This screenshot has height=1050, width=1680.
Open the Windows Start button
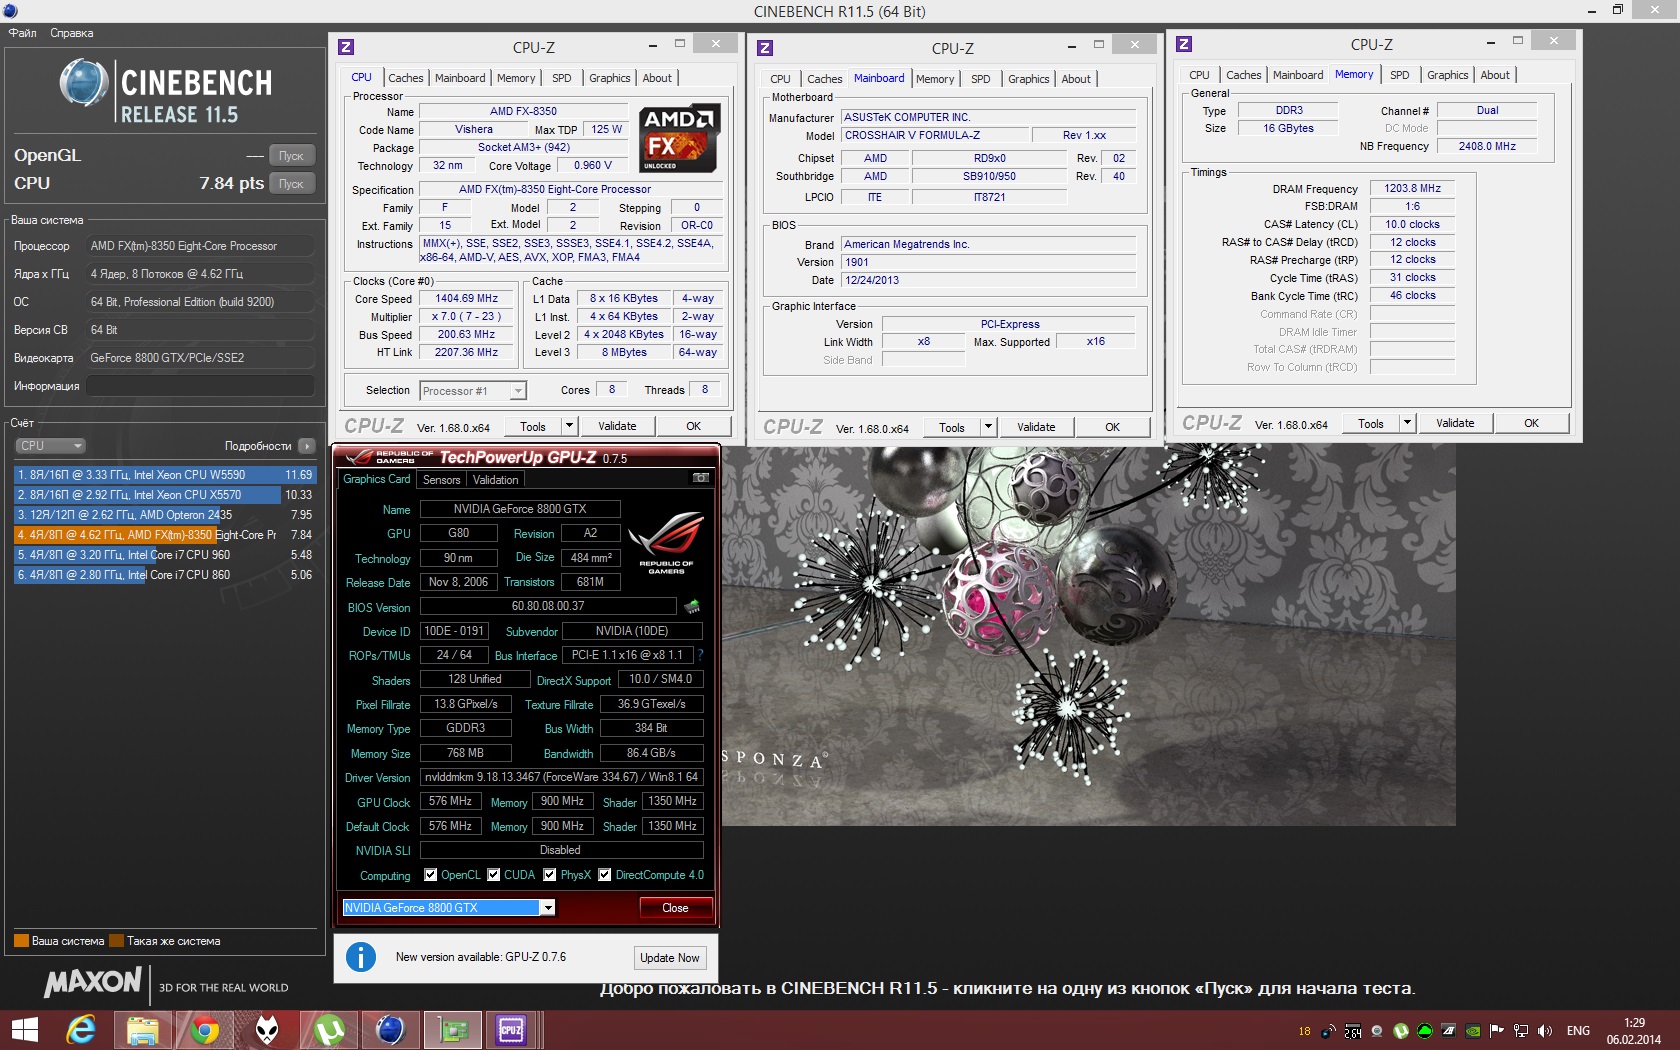click(x=24, y=1030)
